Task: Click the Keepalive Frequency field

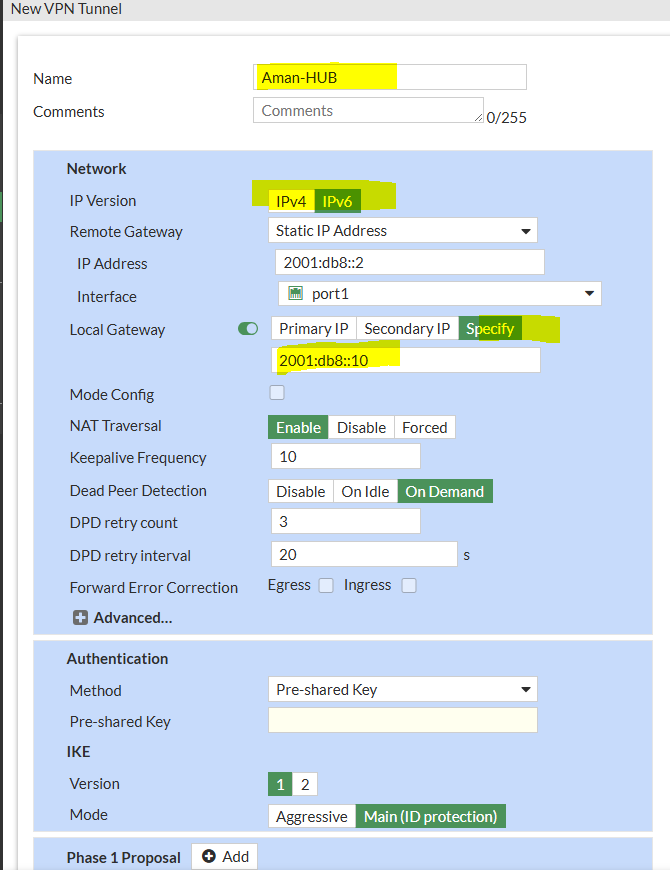Action: click(x=346, y=456)
